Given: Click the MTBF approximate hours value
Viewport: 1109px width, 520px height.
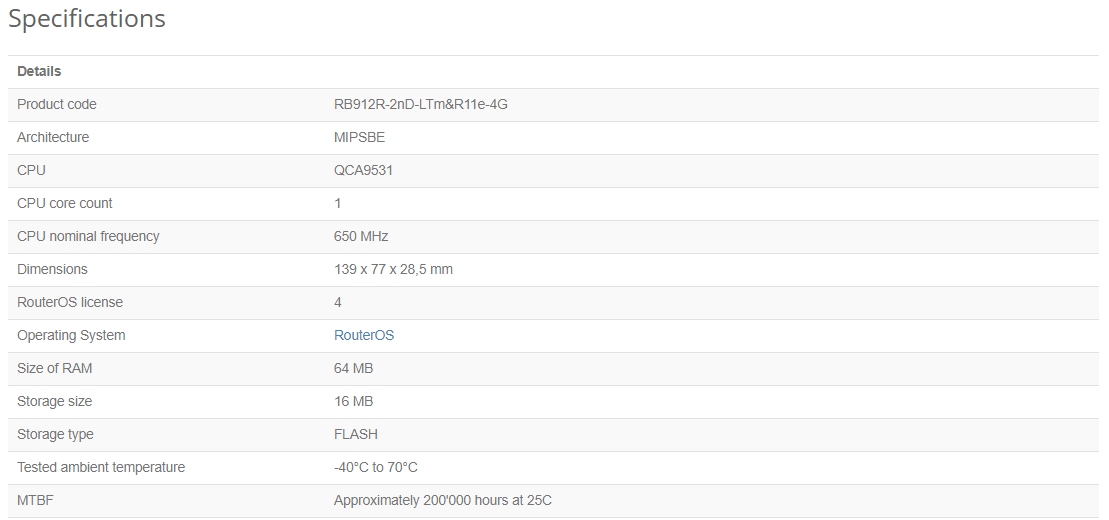Looking at the screenshot, I should click(x=442, y=500).
